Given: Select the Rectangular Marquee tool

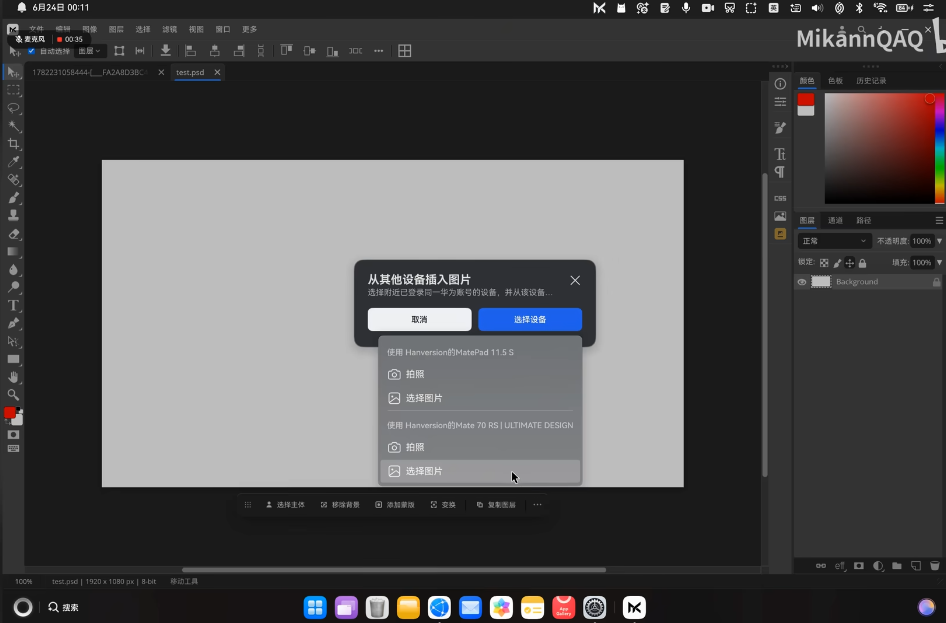Looking at the screenshot, I should pos(13,90).
